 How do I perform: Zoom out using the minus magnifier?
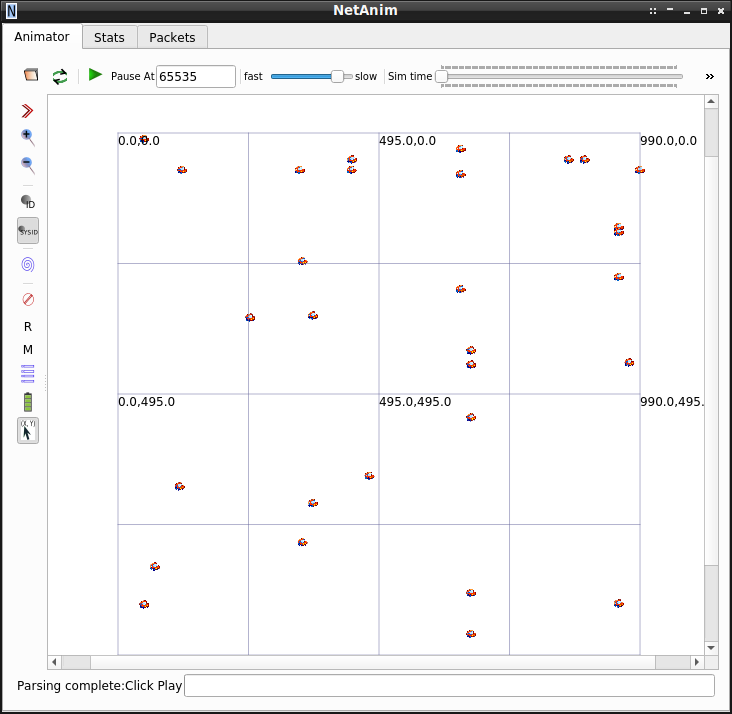28,165
